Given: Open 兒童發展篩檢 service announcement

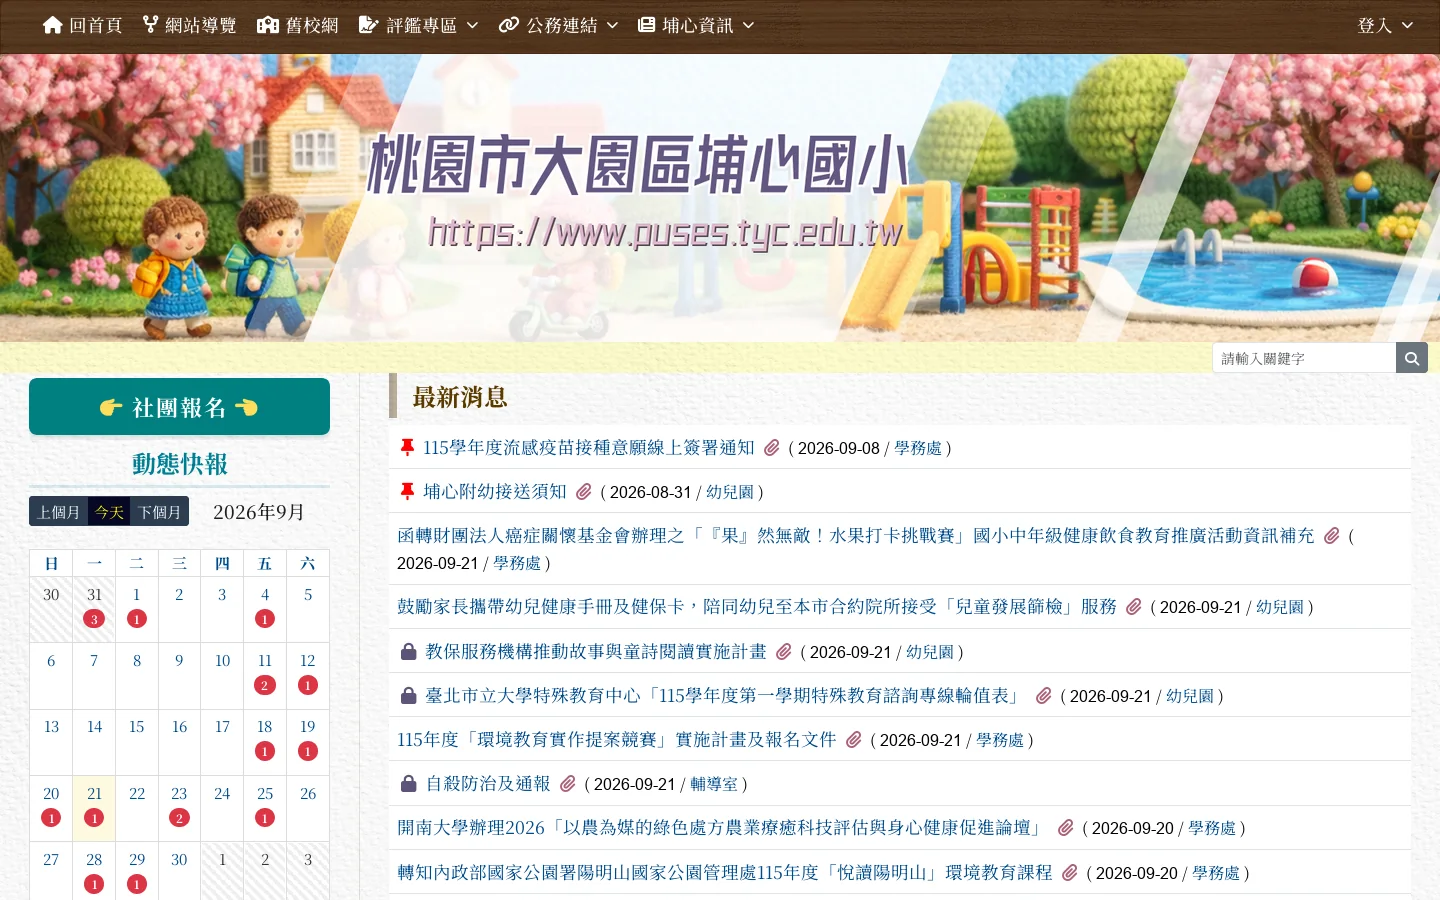Looking at the screenshot, I should tap(757, 607).
